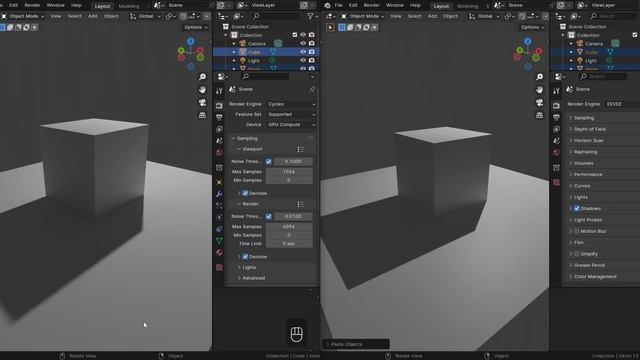
Task: Toggle Shadows checkbox in right window
Action: tap(577, 209)
